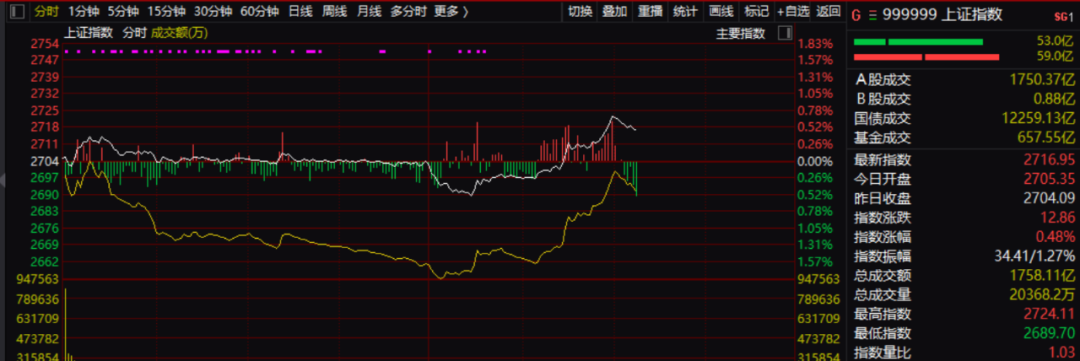Click the 最高指数 value 2724.11
This screenshot has width=1080, height=361.
(1049, 315)
